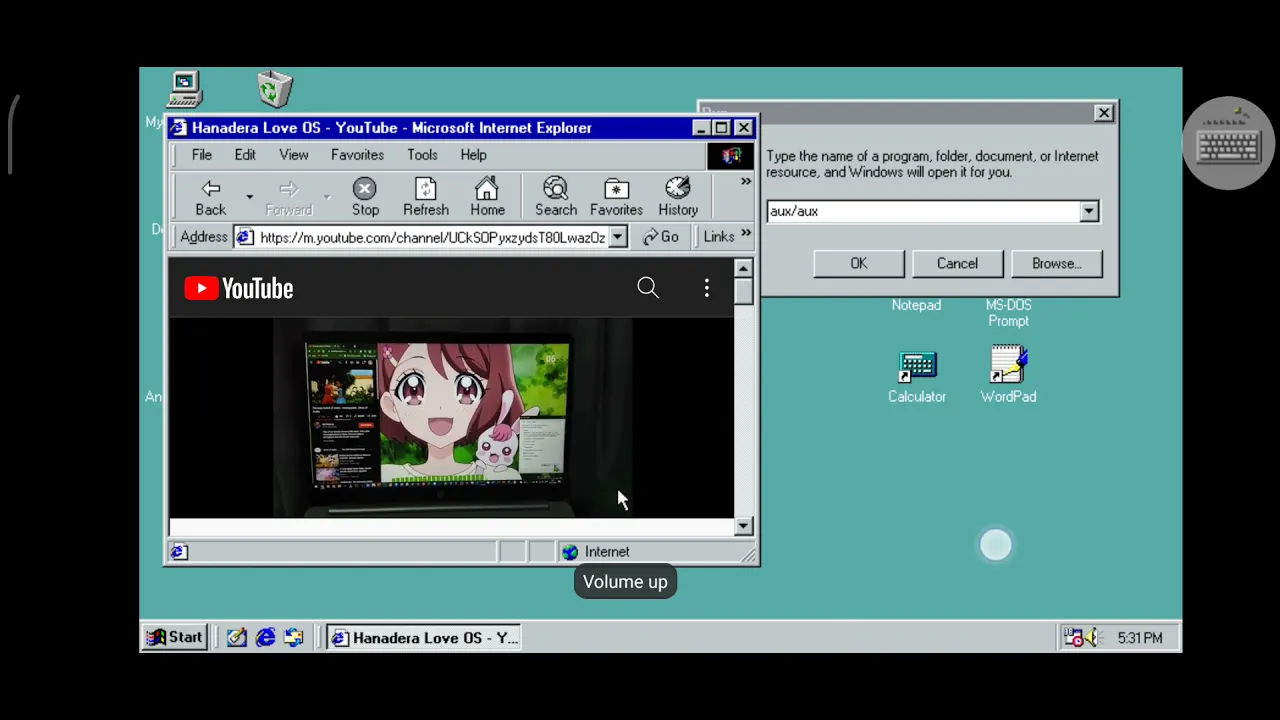Click OK in the Run dialog
Viewport: 1280px width, 720px height.
[x=859, y=263]
